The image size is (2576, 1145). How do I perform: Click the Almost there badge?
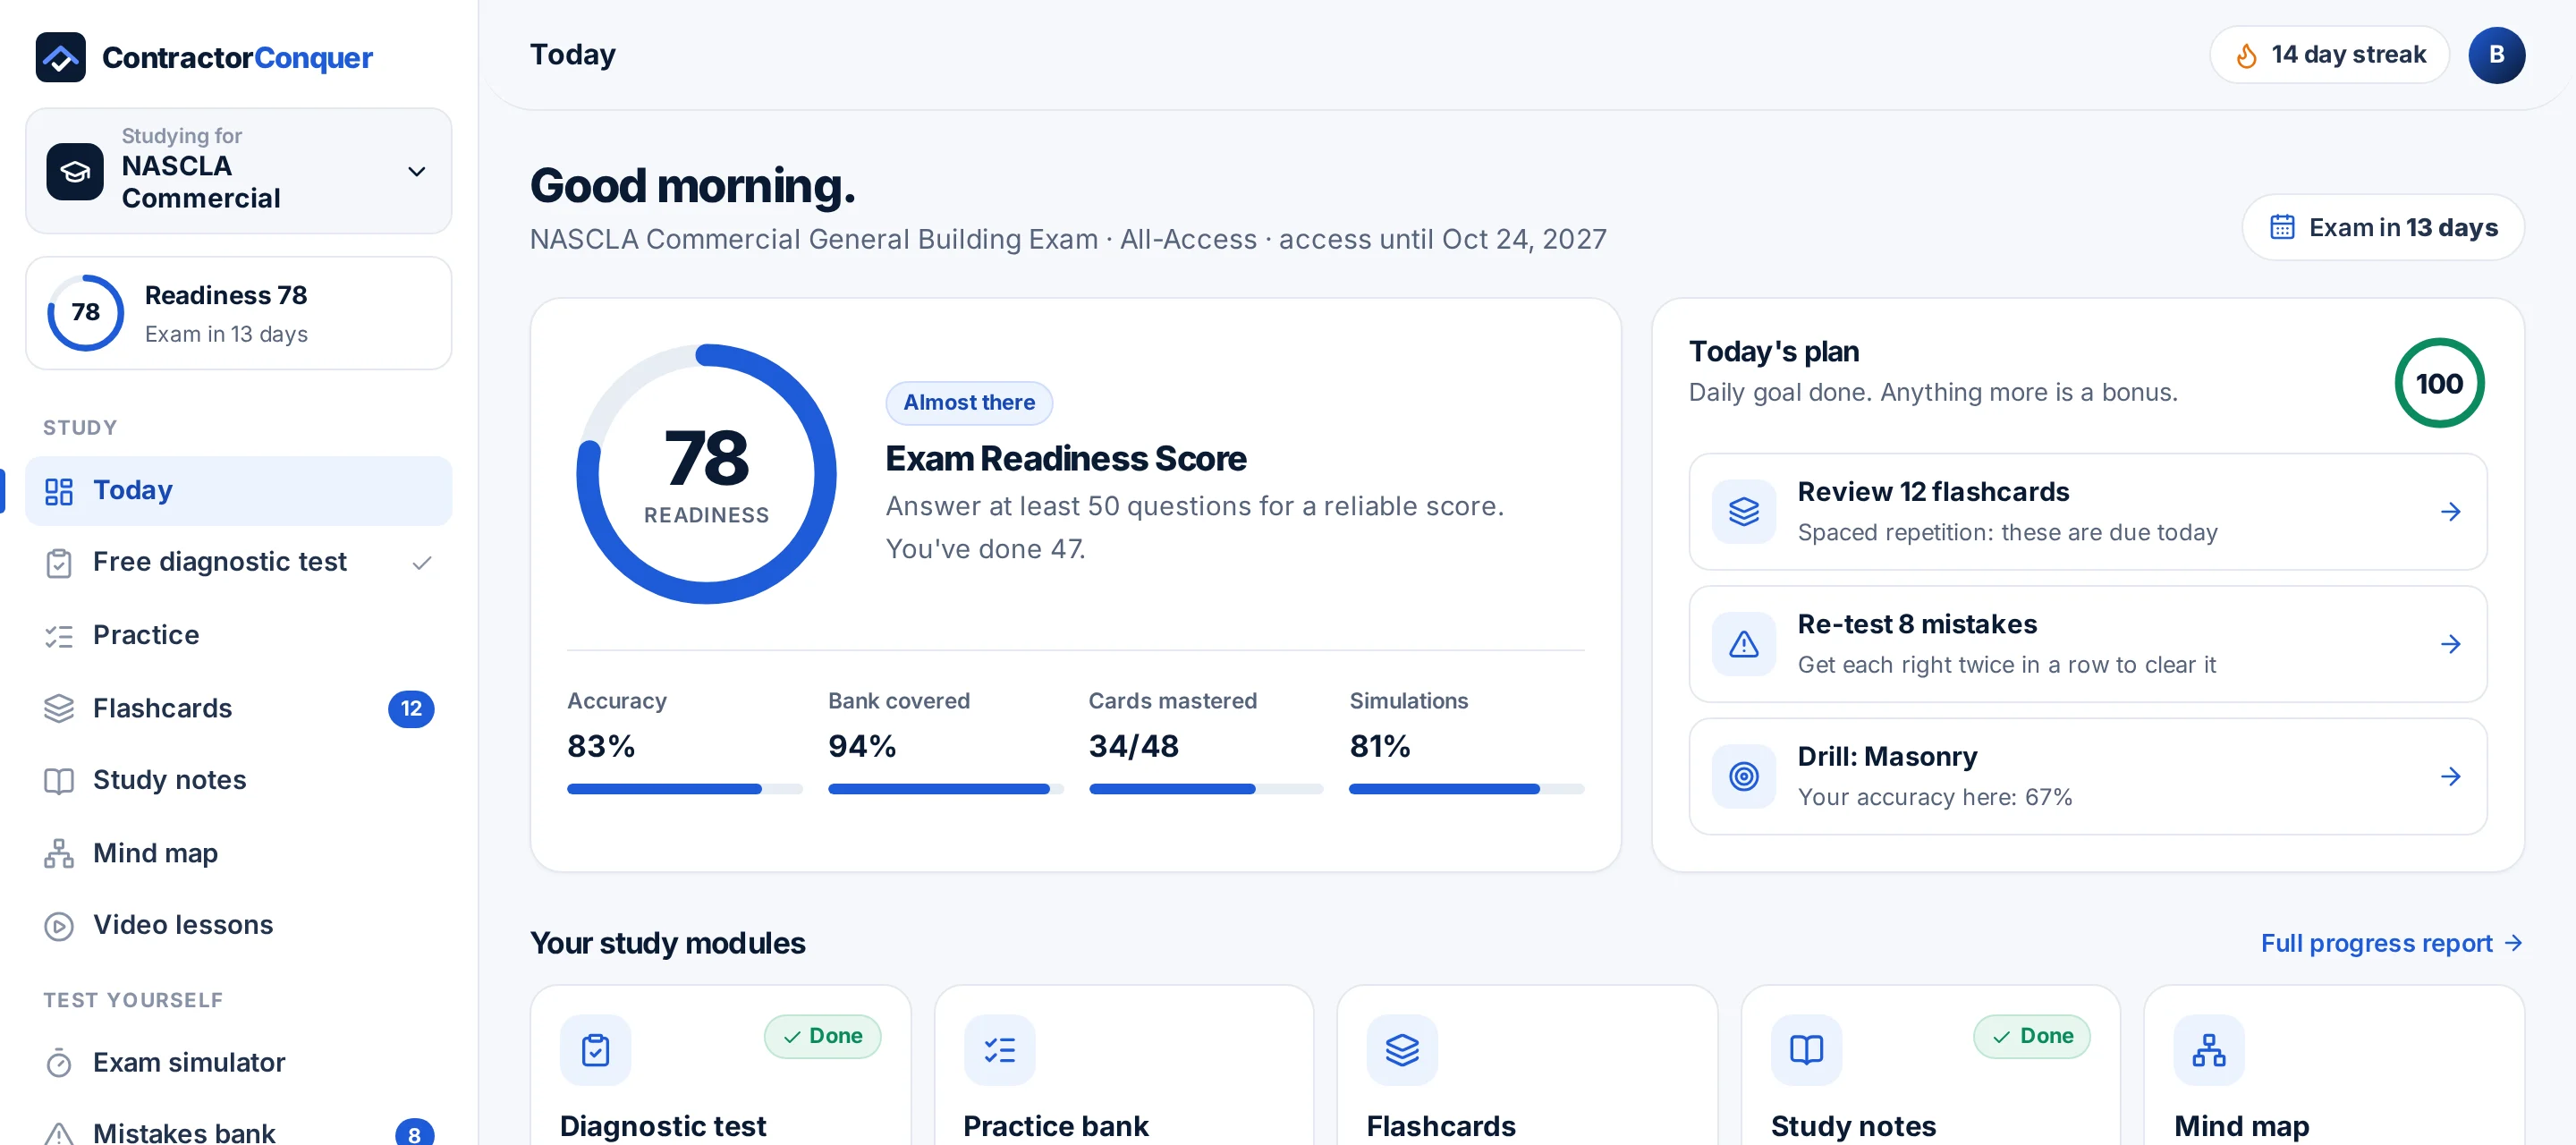(x=969, y=402)
